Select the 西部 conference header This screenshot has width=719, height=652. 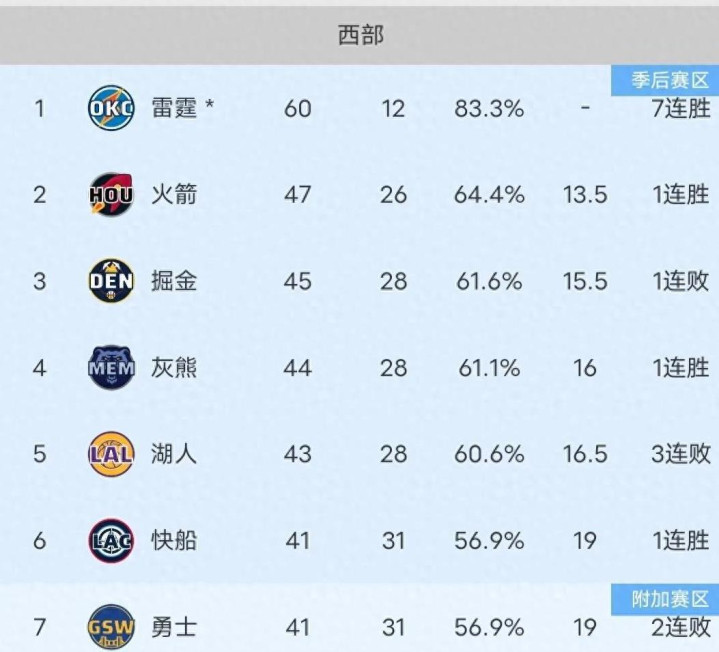click(x=360, y=35)
